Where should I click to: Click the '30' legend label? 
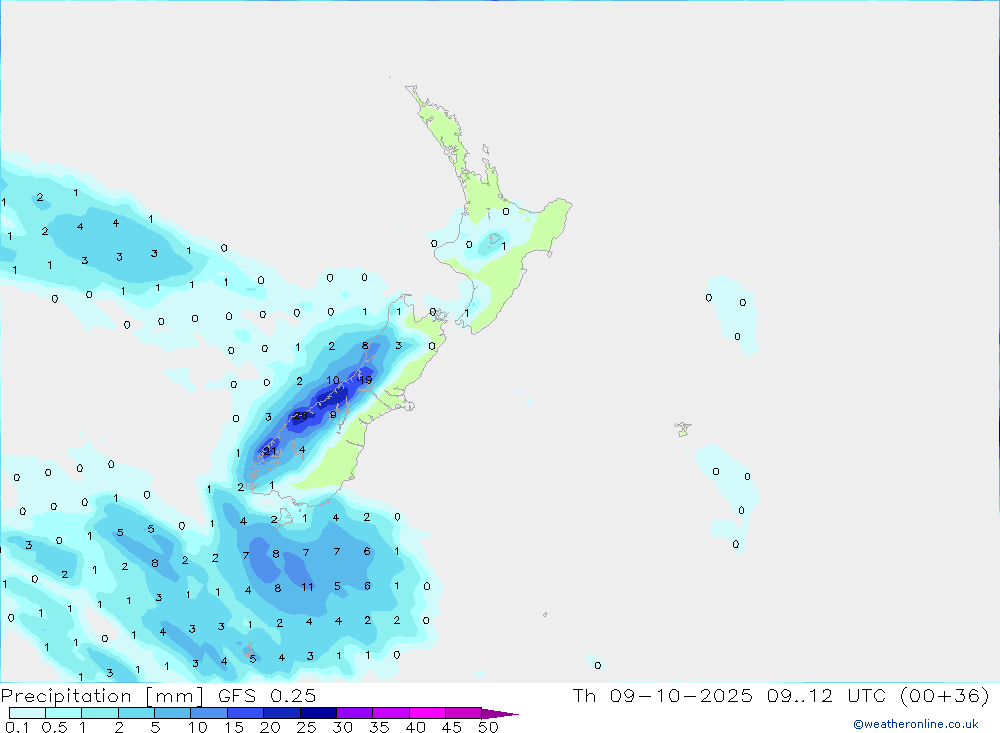click(x=342, y=727)
